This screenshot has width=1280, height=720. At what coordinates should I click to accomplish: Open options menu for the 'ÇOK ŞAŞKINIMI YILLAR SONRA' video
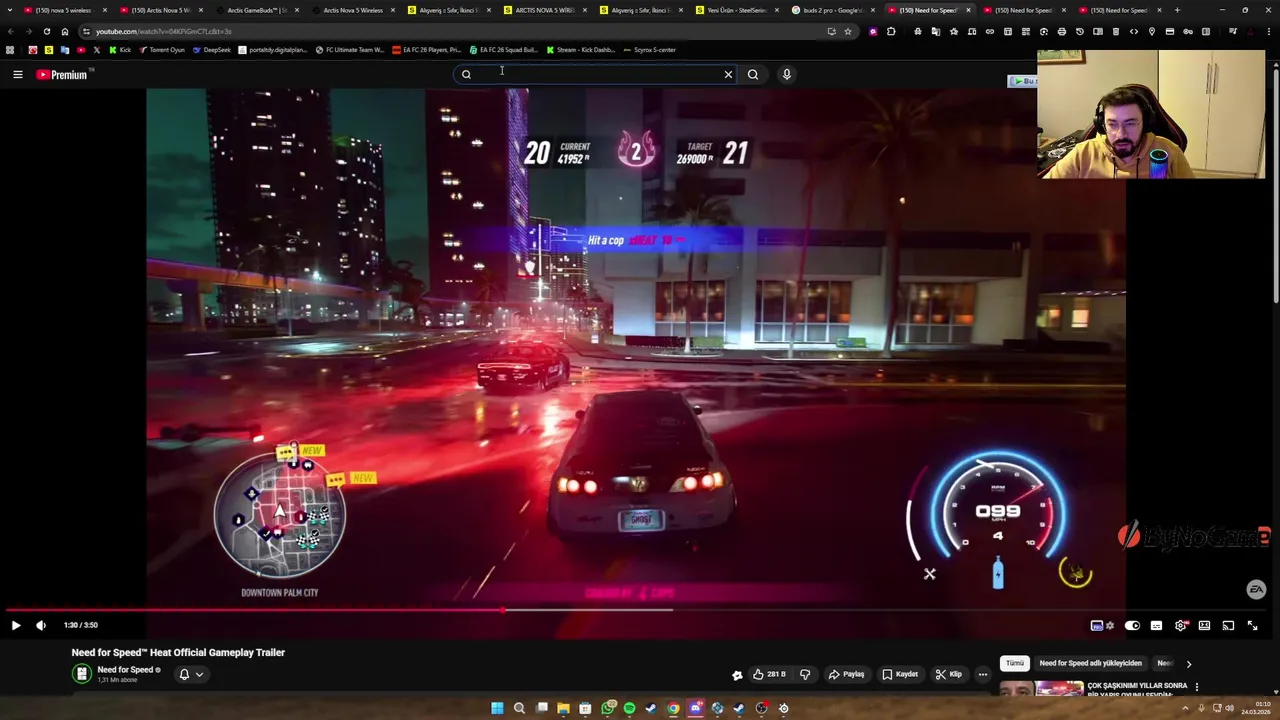[1196, 687]
